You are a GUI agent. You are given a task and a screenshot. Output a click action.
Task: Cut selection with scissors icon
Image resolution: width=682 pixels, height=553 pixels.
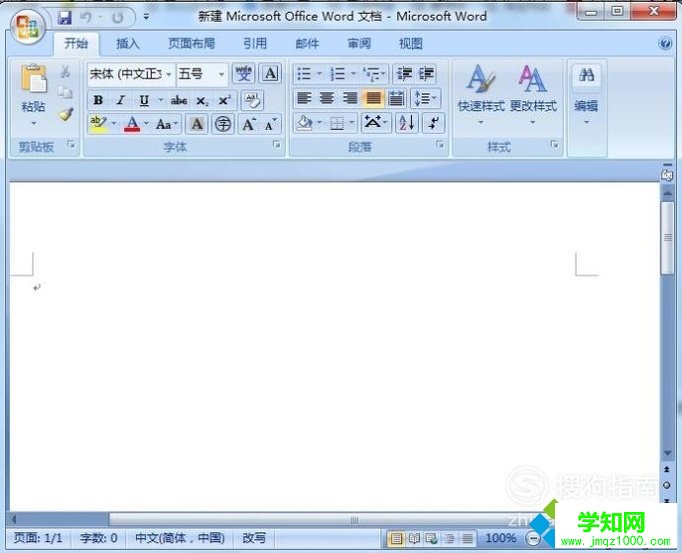pos(65,72)
